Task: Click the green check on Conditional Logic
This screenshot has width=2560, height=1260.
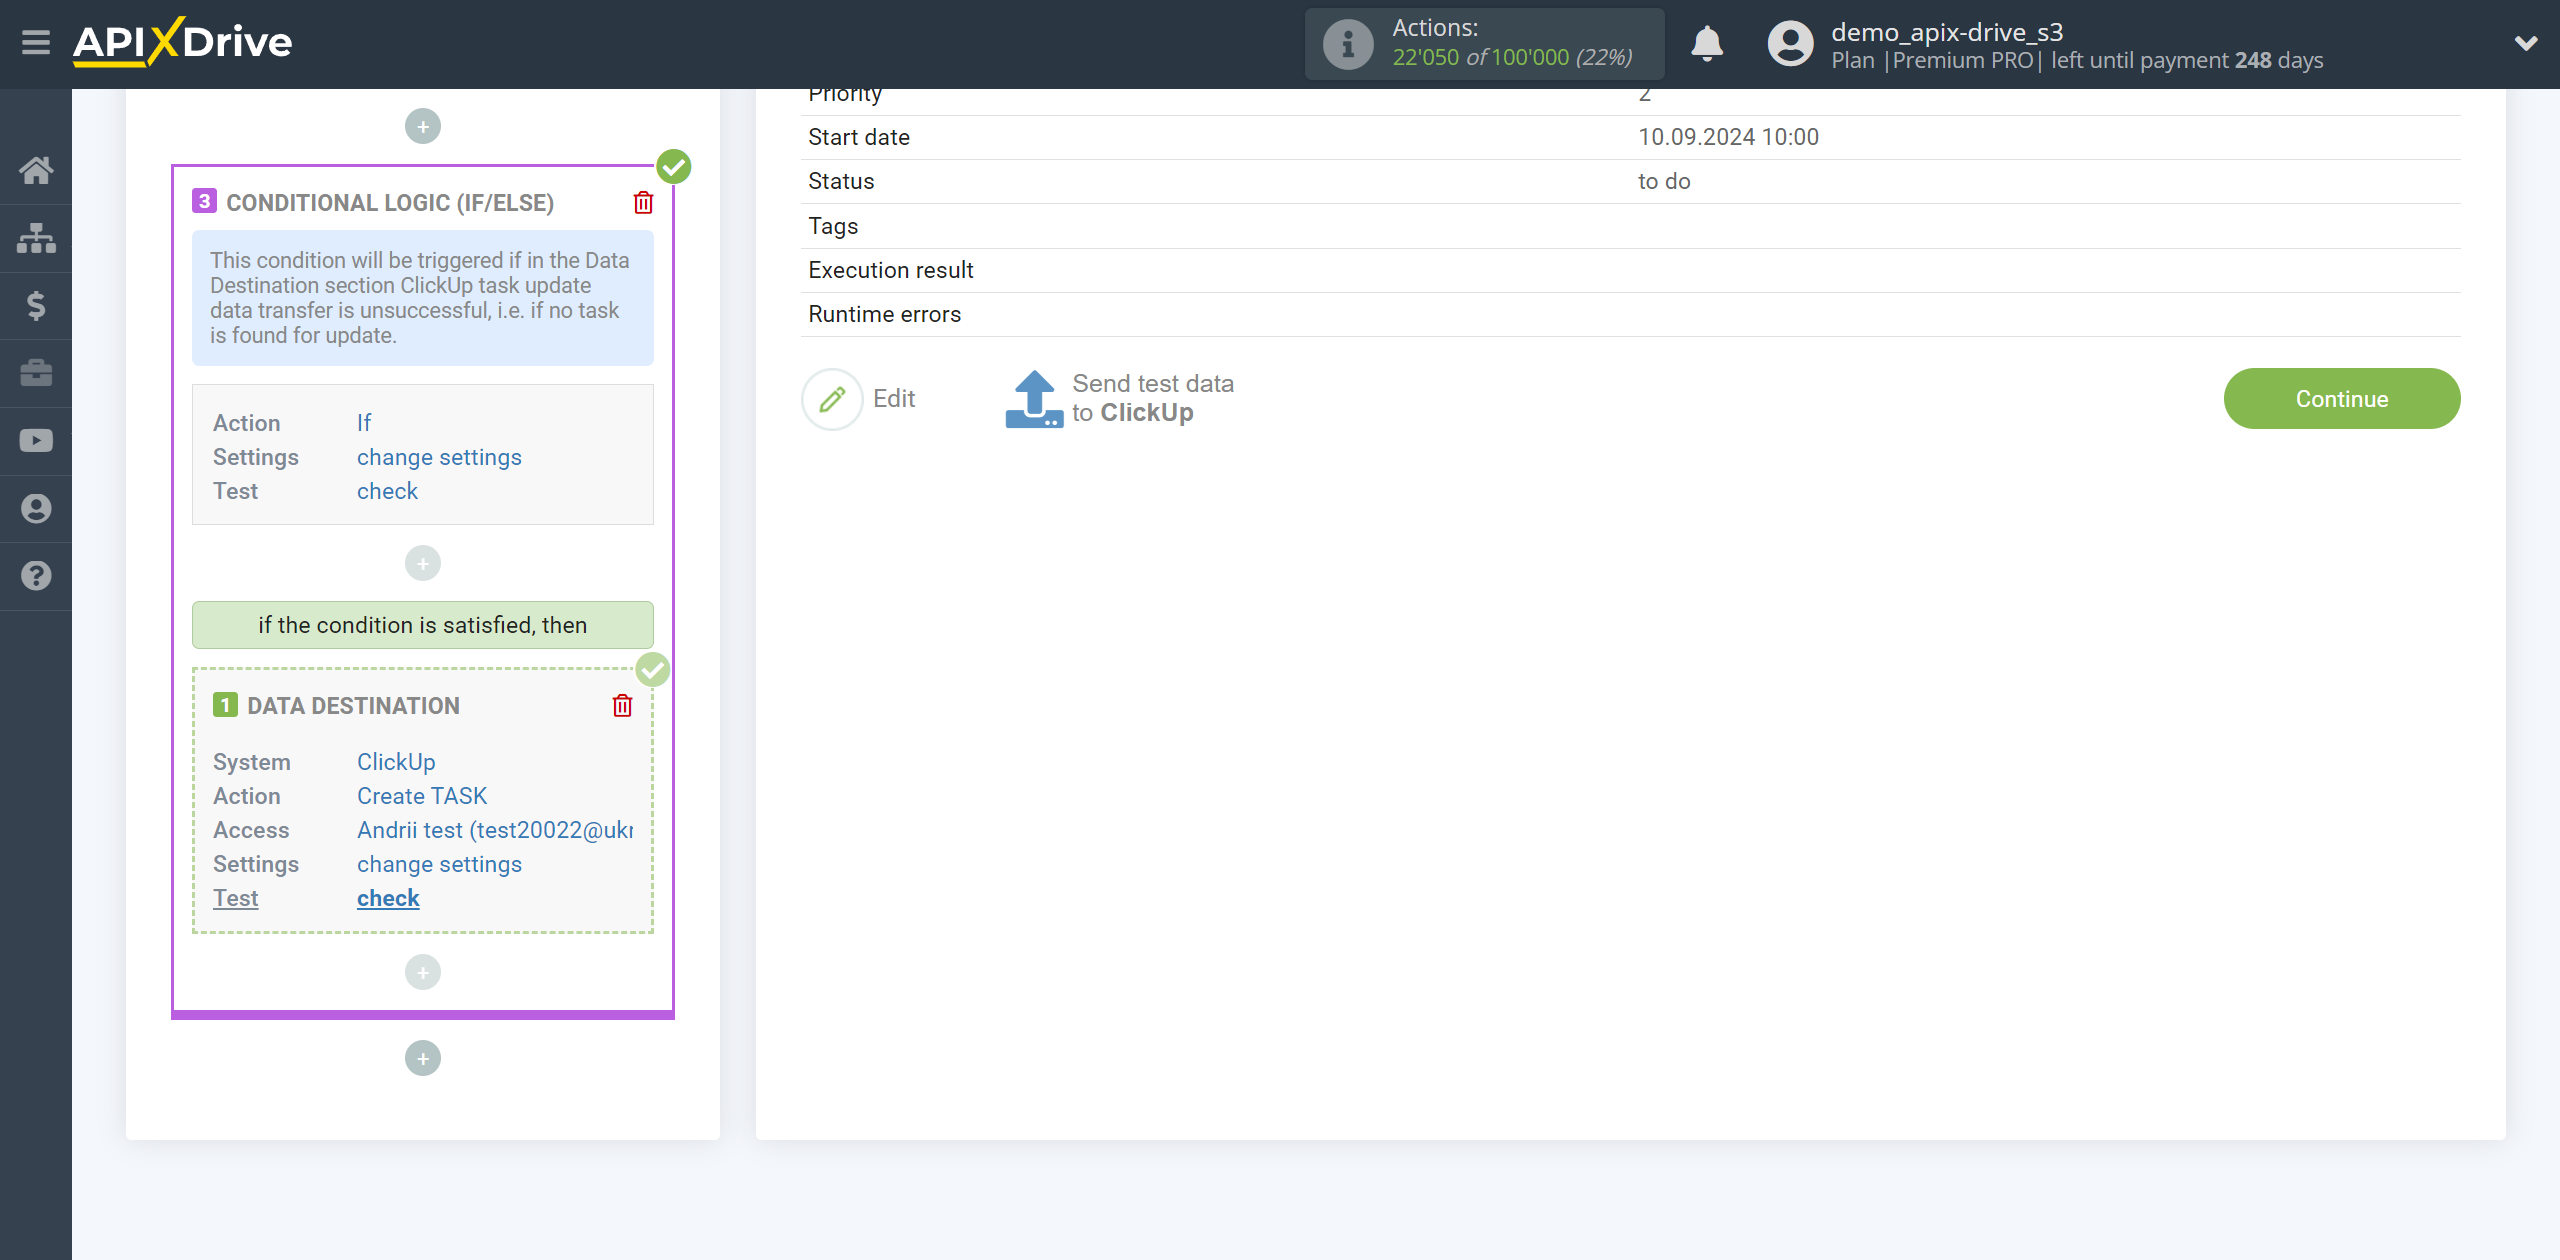Action: (674, 166)
